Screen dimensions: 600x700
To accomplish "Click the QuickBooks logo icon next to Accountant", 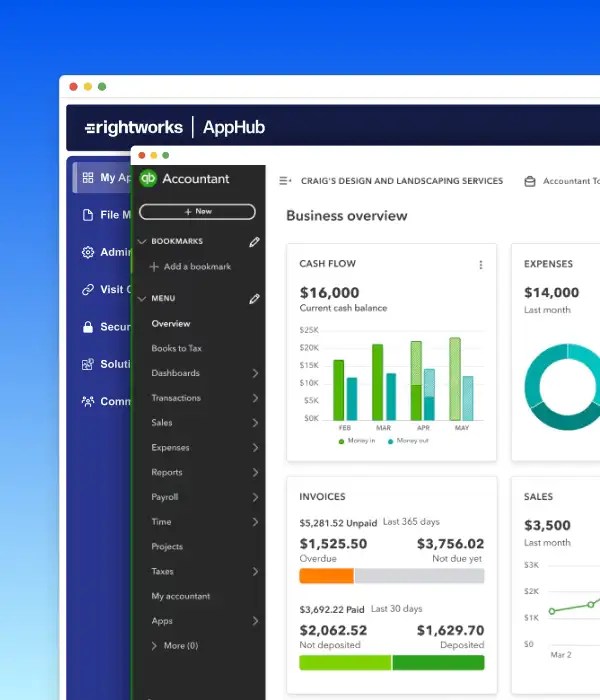I will 148,179.
